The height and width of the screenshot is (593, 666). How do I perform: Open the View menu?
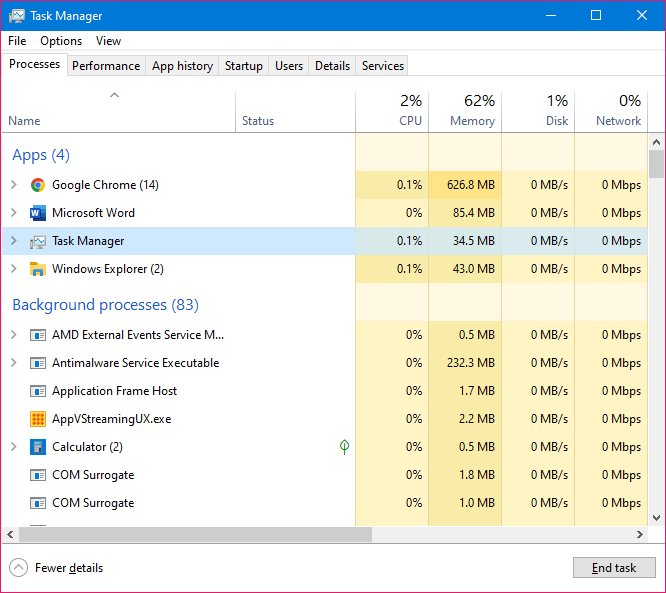tap(108, 41)
